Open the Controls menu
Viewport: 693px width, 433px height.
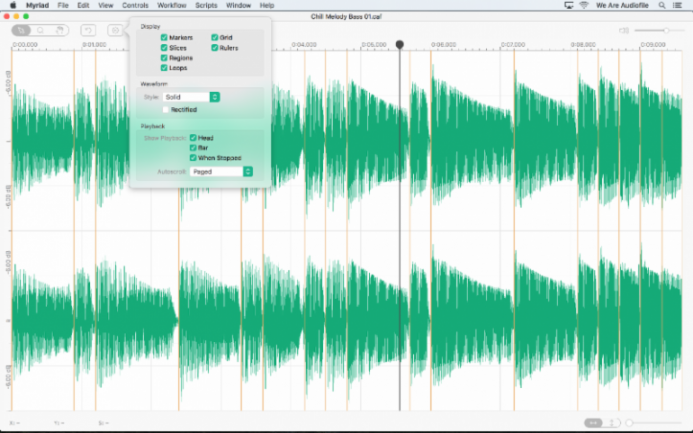[x=135, y=5]
